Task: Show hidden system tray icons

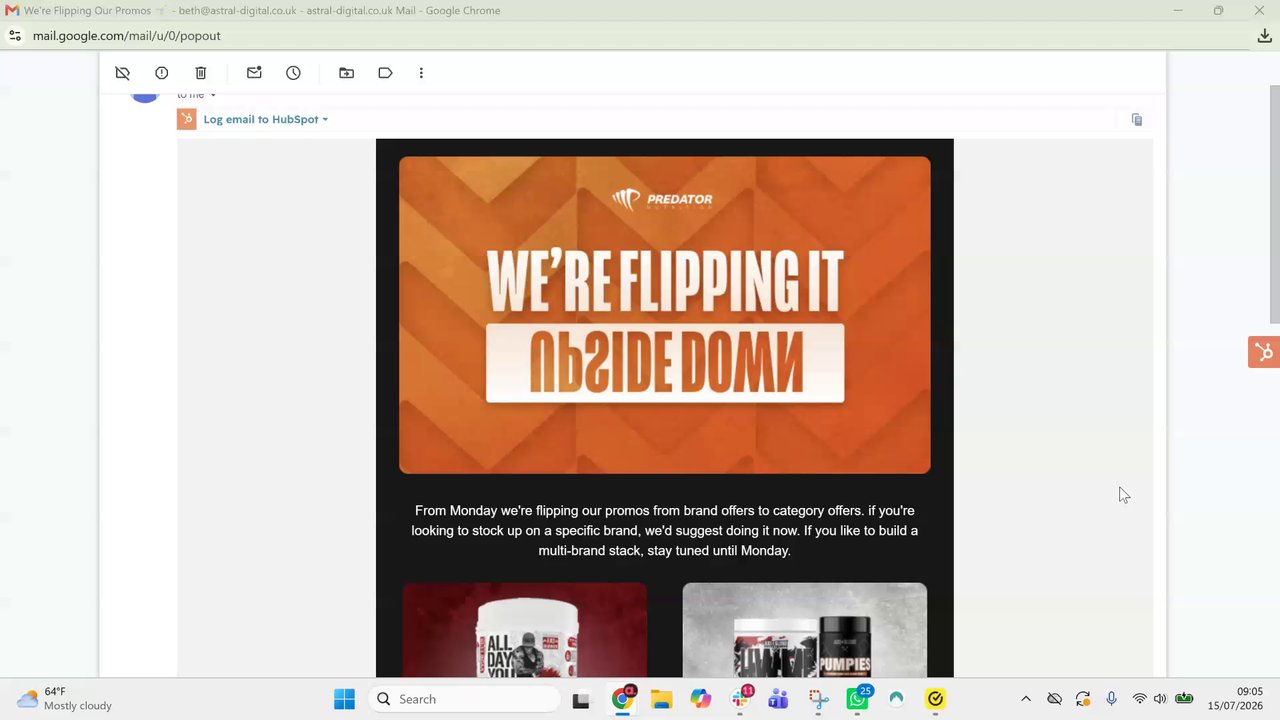Action: click(1025, 699)
